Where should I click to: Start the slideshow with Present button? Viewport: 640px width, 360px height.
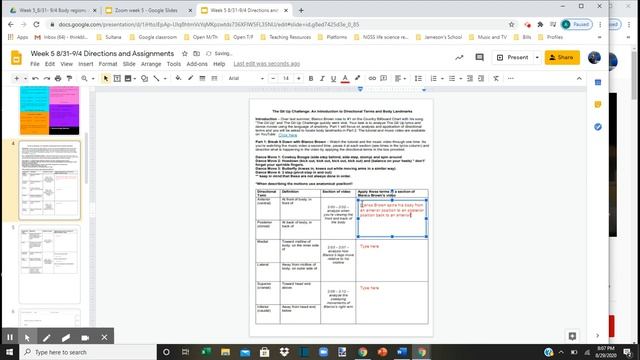click(512, 58)
